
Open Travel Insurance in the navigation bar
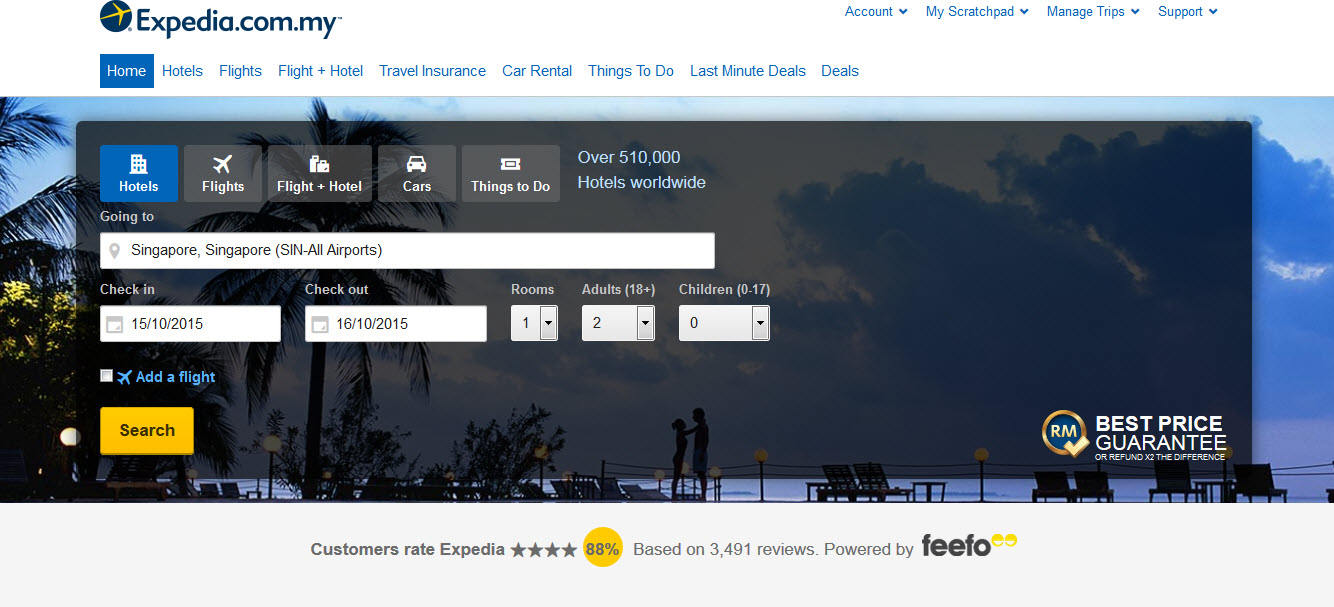click(x=432, y=71)
